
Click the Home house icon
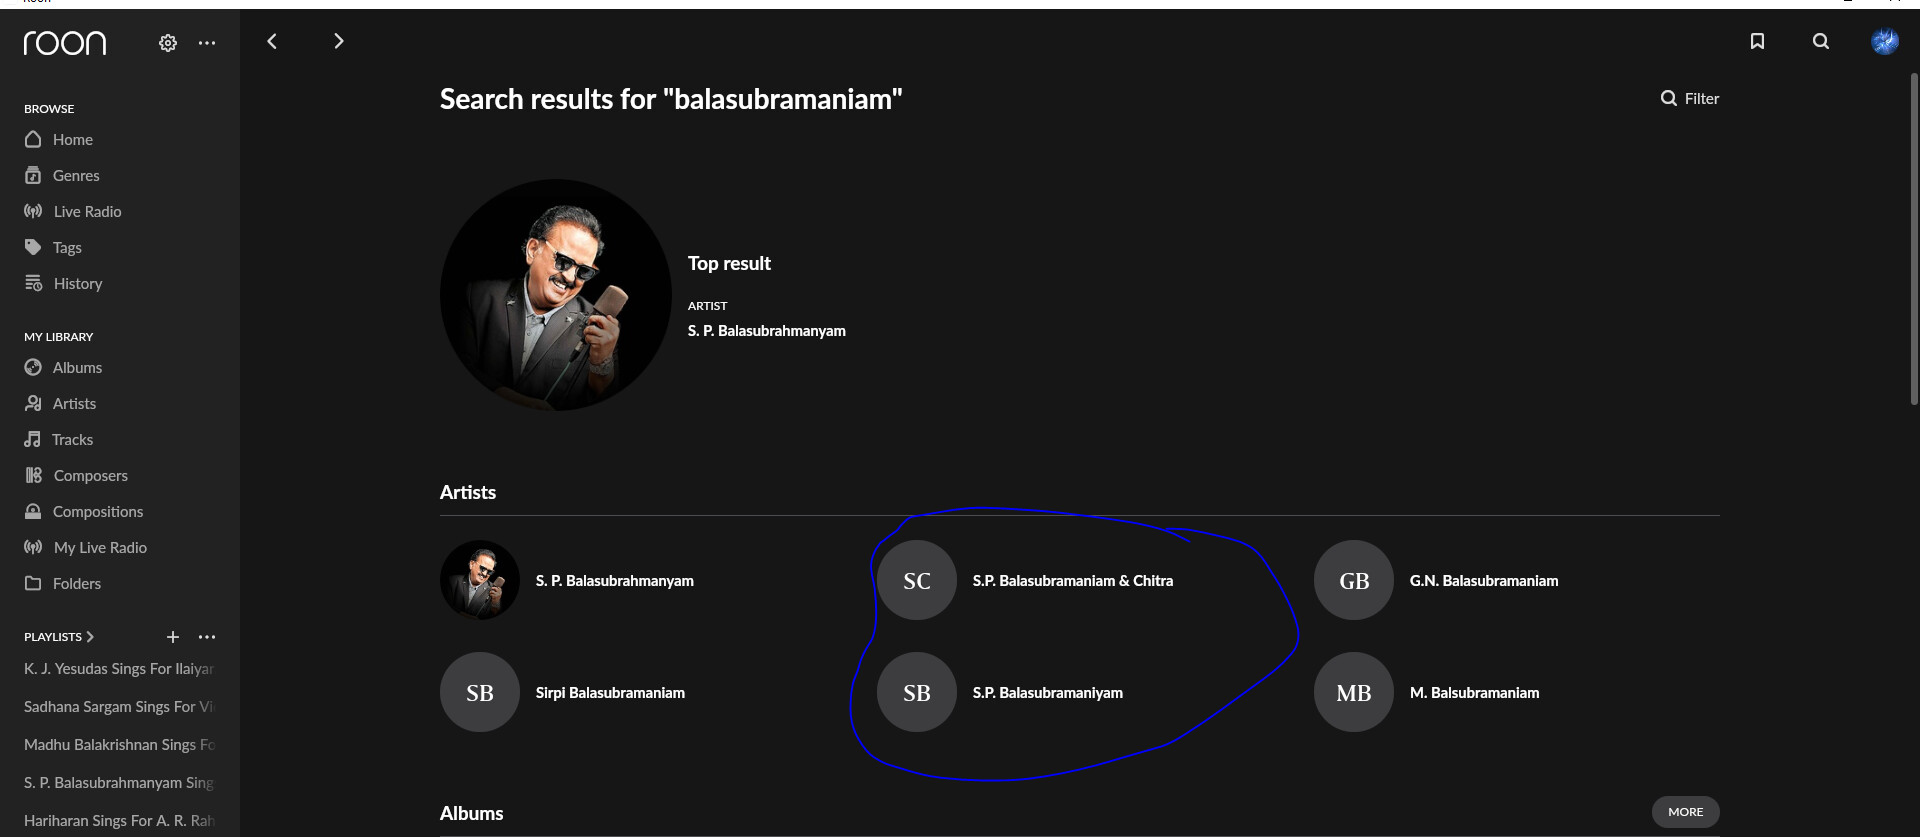pyautogui.click(x=33, y=139)
